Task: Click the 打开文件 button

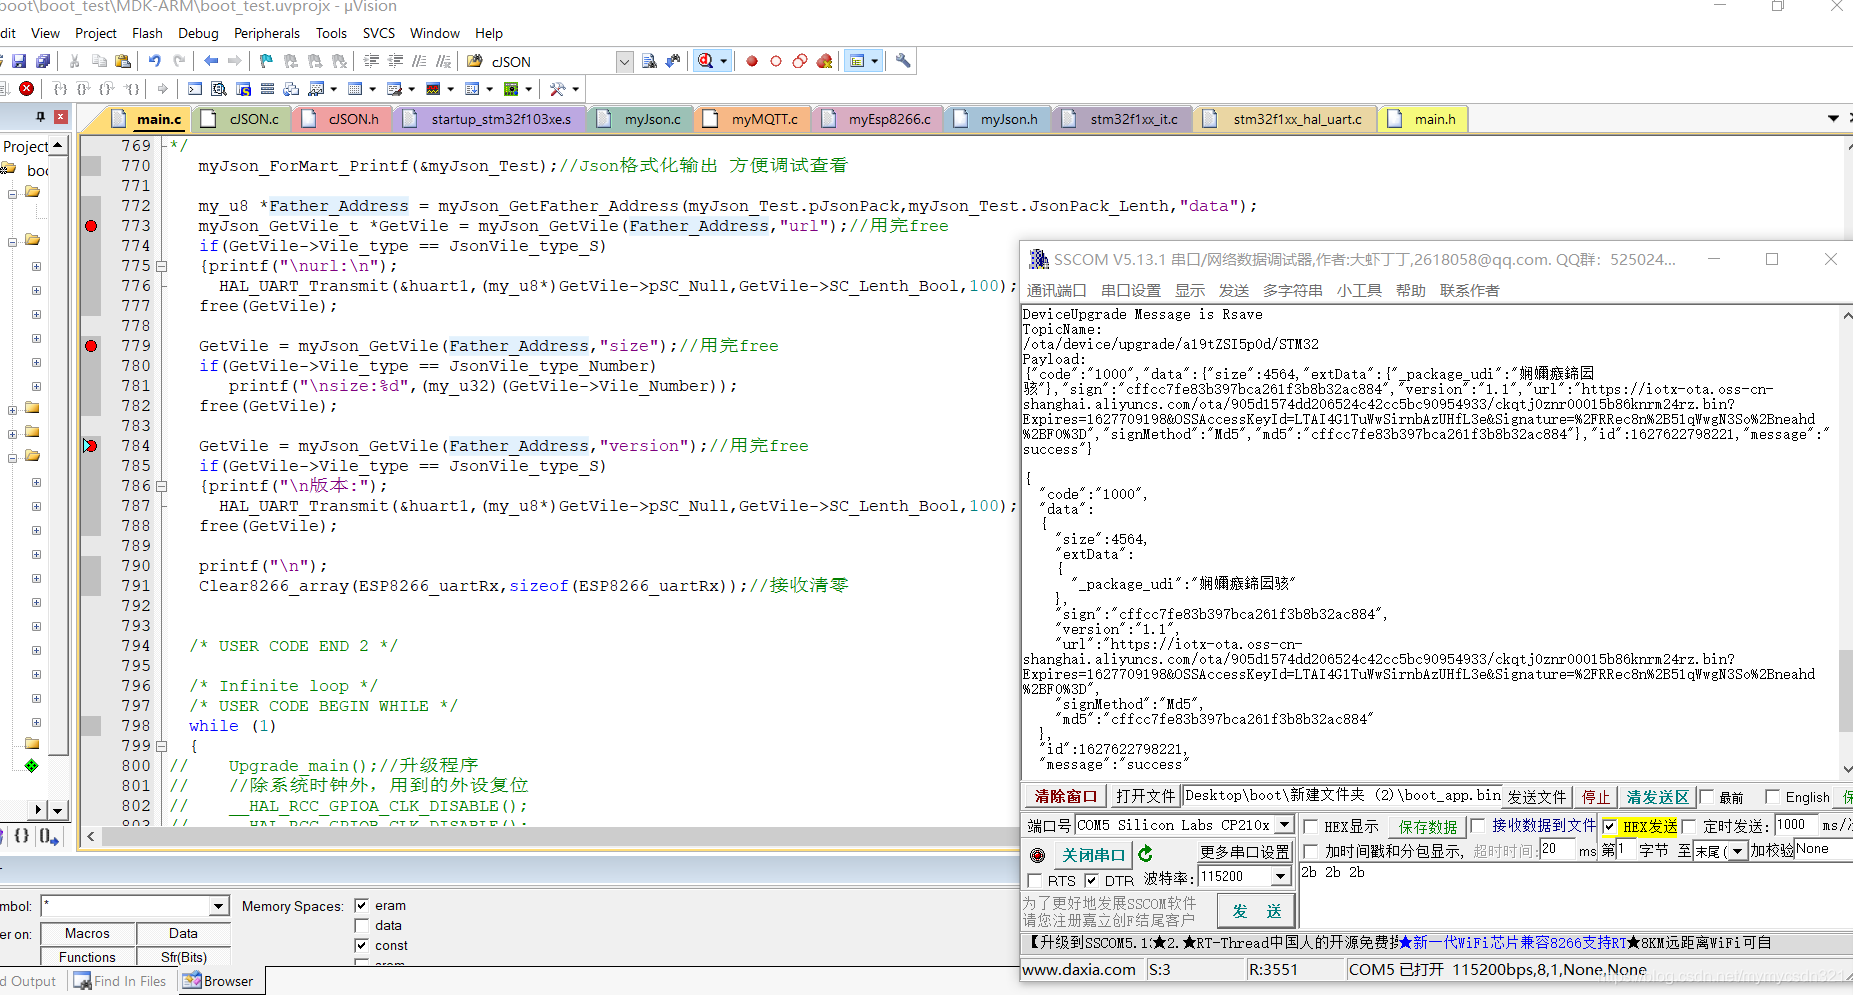Action: pos(1145,796)
